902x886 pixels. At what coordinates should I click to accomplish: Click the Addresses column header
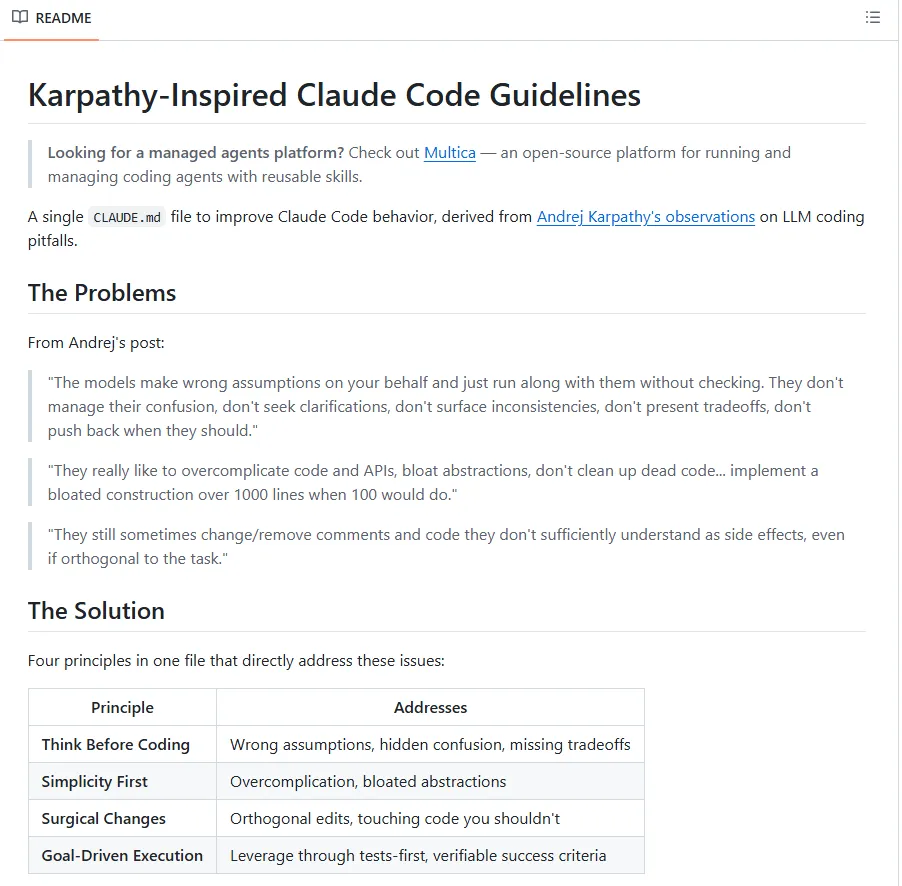tap(430, 707)
